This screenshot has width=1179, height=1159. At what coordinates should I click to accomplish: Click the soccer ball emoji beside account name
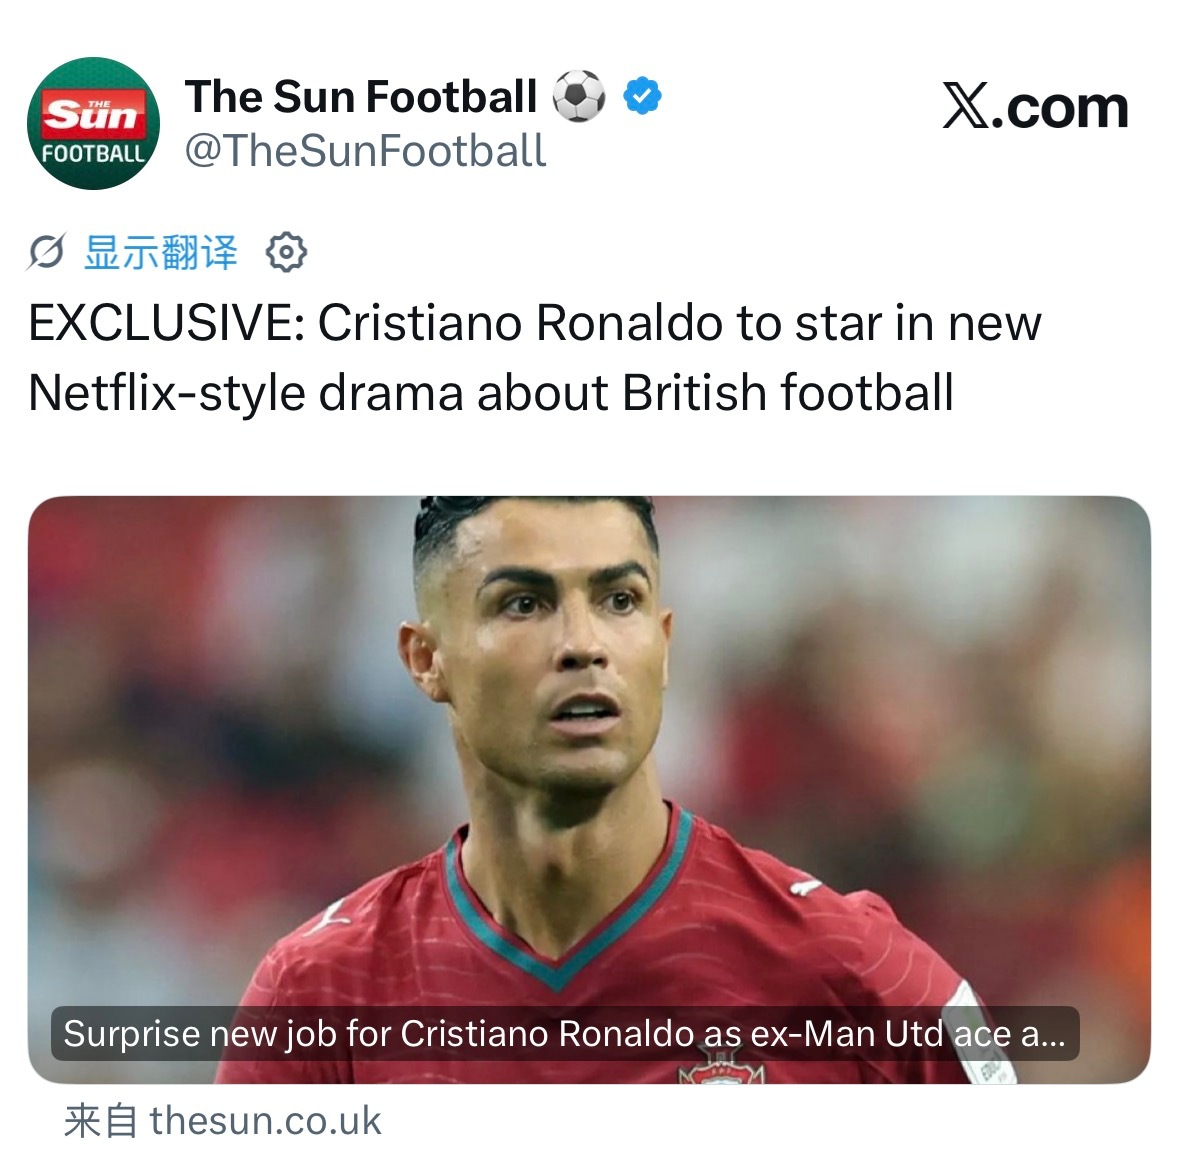tap(579, 96)
